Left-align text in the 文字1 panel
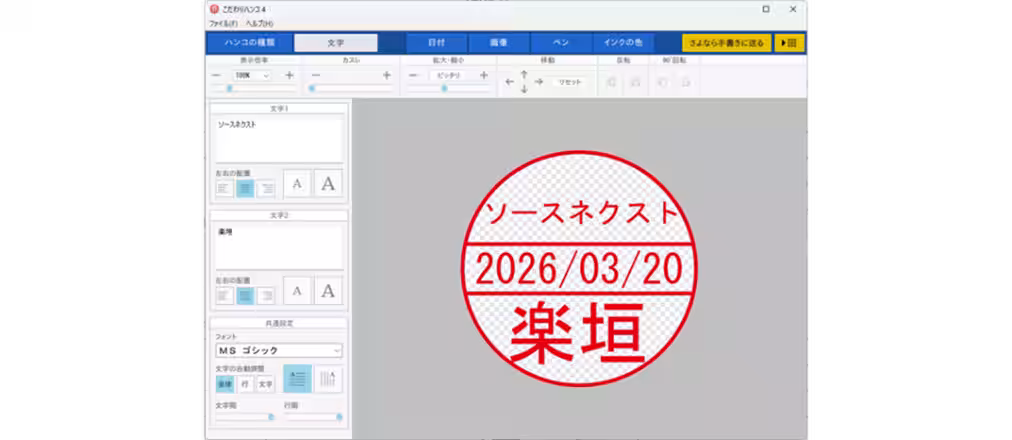 point(225,187)
